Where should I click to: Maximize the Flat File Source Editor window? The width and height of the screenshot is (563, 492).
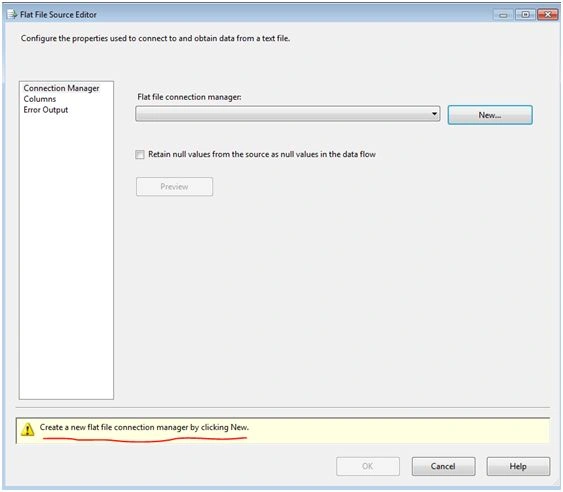pyautogui.click(x=525, y=15)
